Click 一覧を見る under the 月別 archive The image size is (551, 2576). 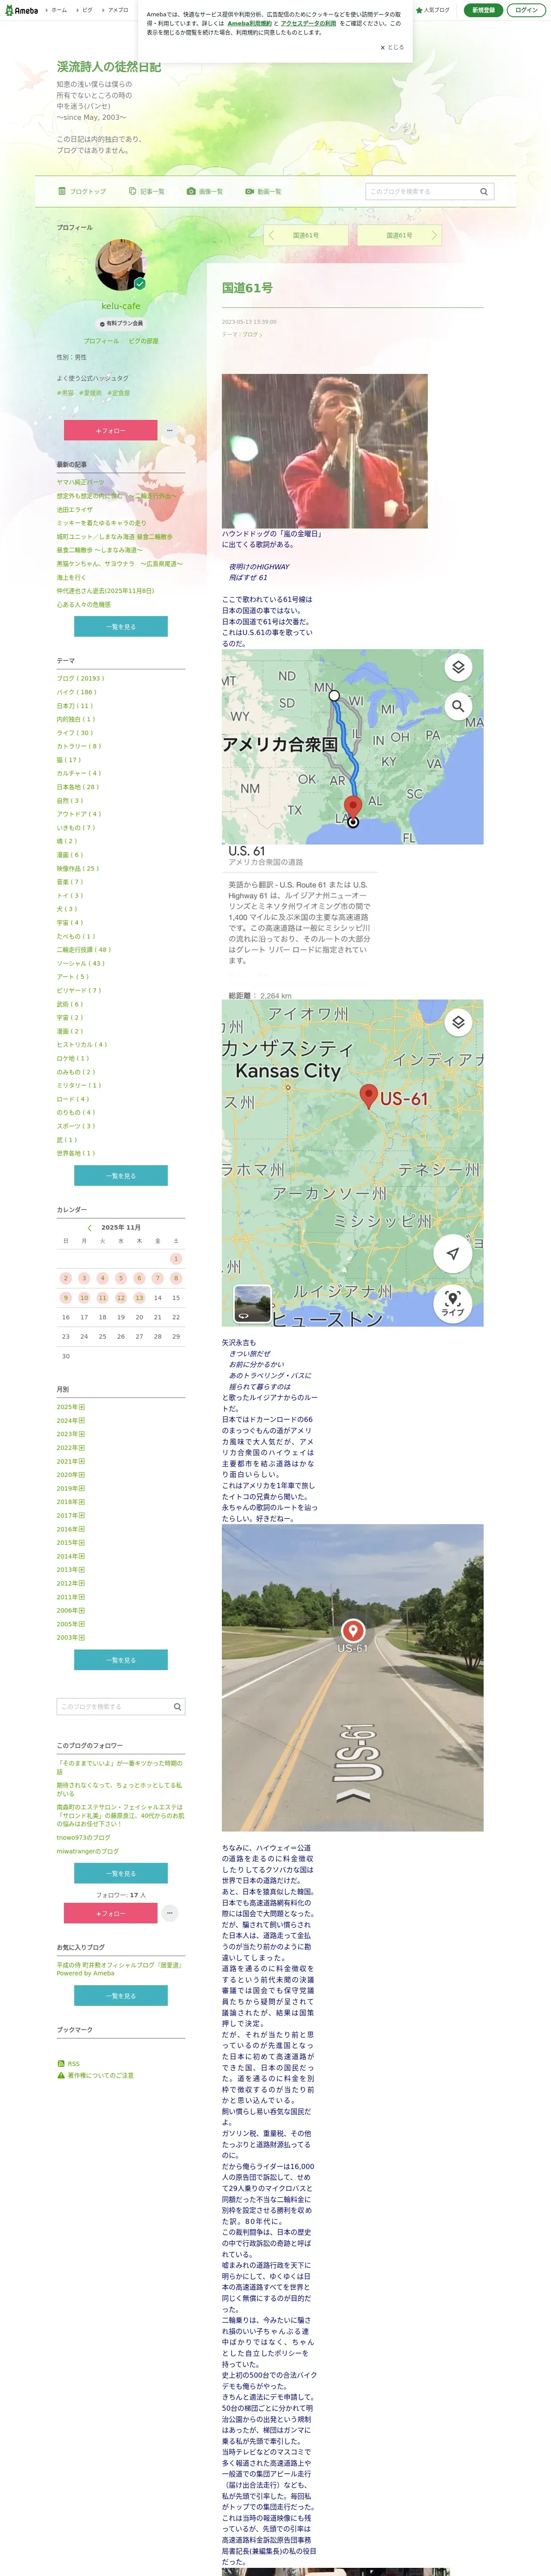121,1660
